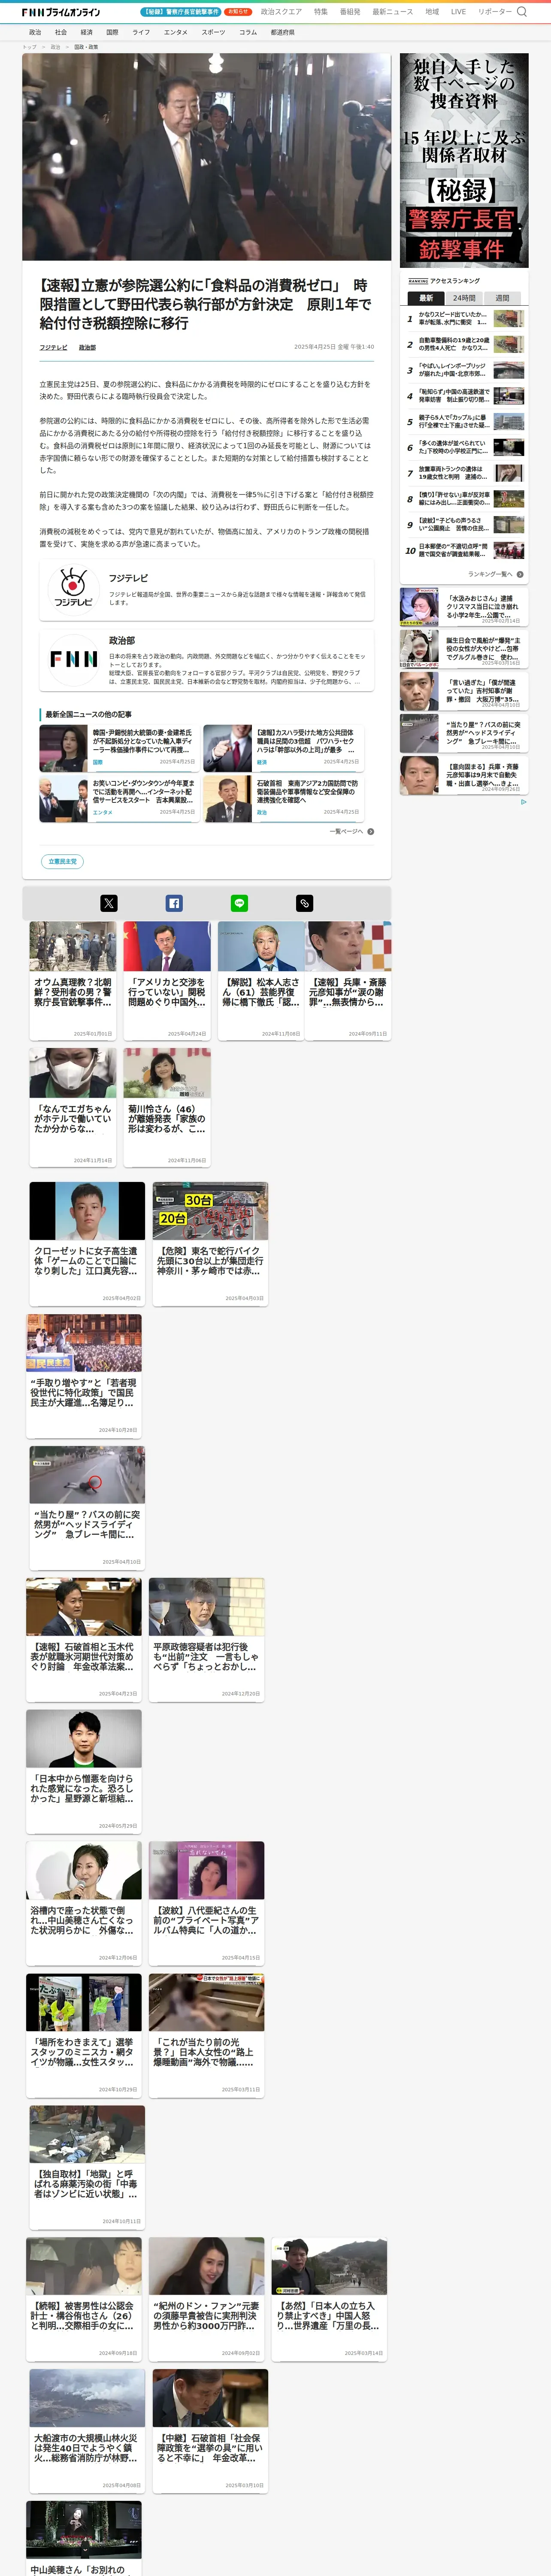Click the 【秘録】警察庁長官銃撃事件 header banner
This screenshot has height=2576, width=551.
point(181,12)
